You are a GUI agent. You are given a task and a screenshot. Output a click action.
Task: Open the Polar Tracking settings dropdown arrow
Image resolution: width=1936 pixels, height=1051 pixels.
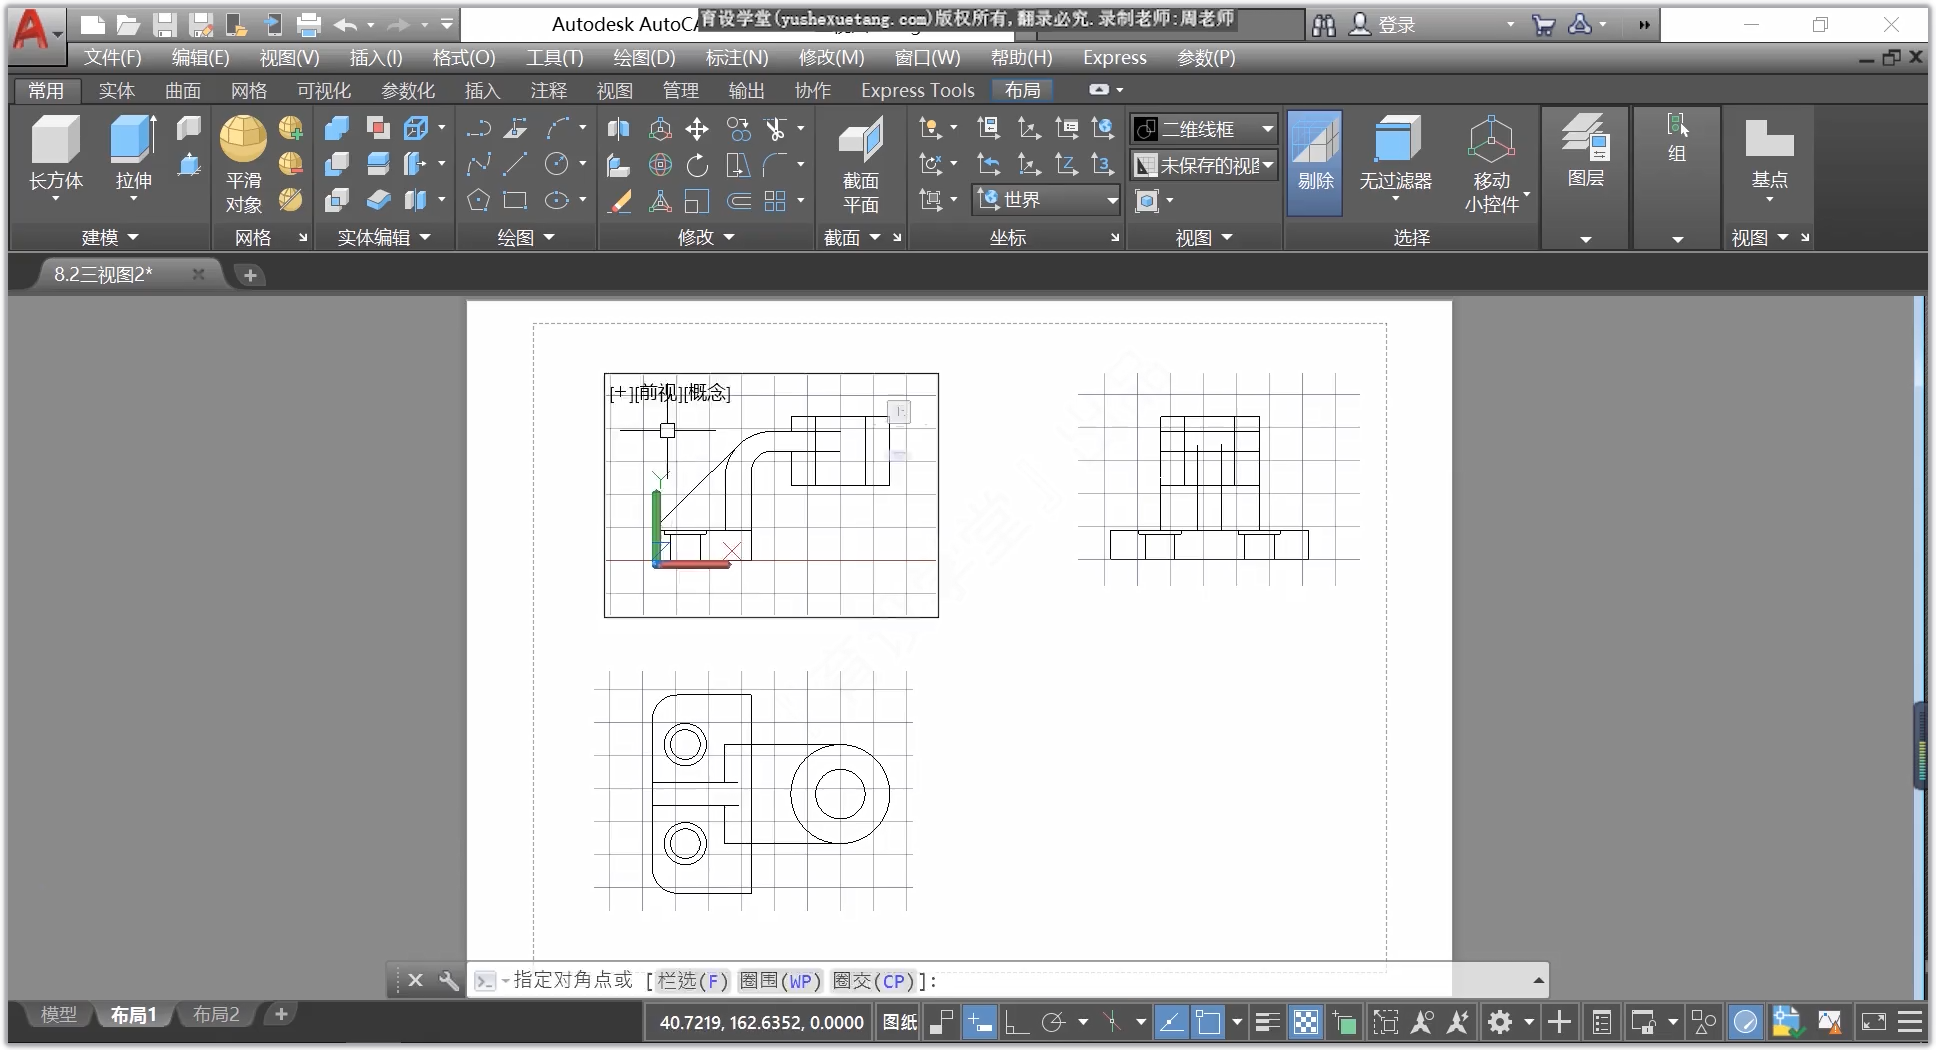tap(1082, 1022)
